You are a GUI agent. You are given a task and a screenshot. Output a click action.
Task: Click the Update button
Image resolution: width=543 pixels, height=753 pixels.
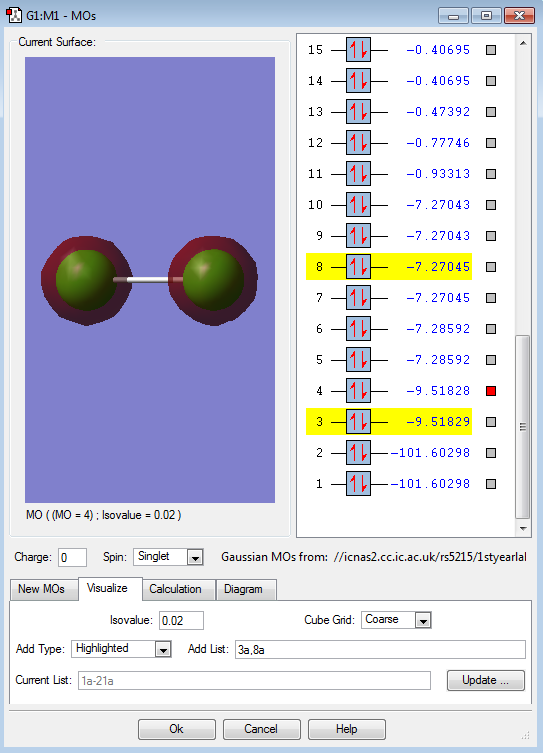[x=486, y=680]
